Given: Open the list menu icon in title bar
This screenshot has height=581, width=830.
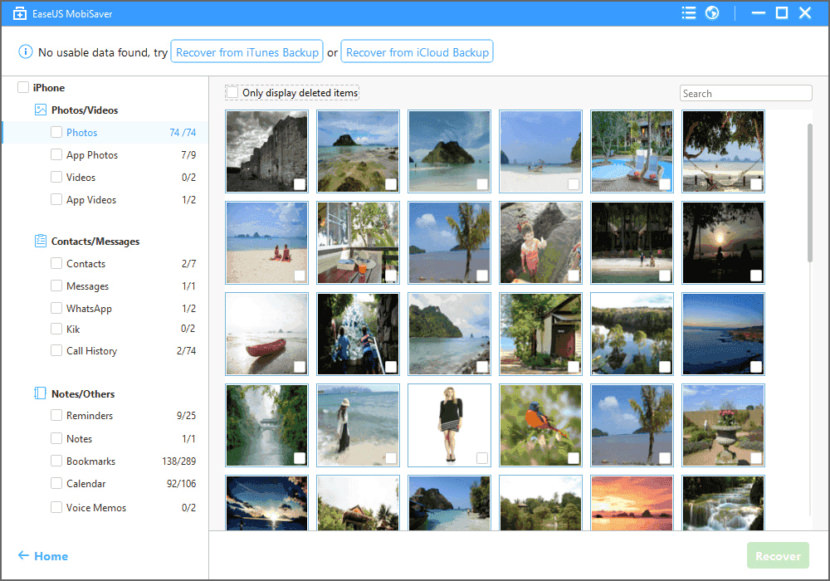Looking at the screenshot, I should pyautogui.click(x=688, y=13).
